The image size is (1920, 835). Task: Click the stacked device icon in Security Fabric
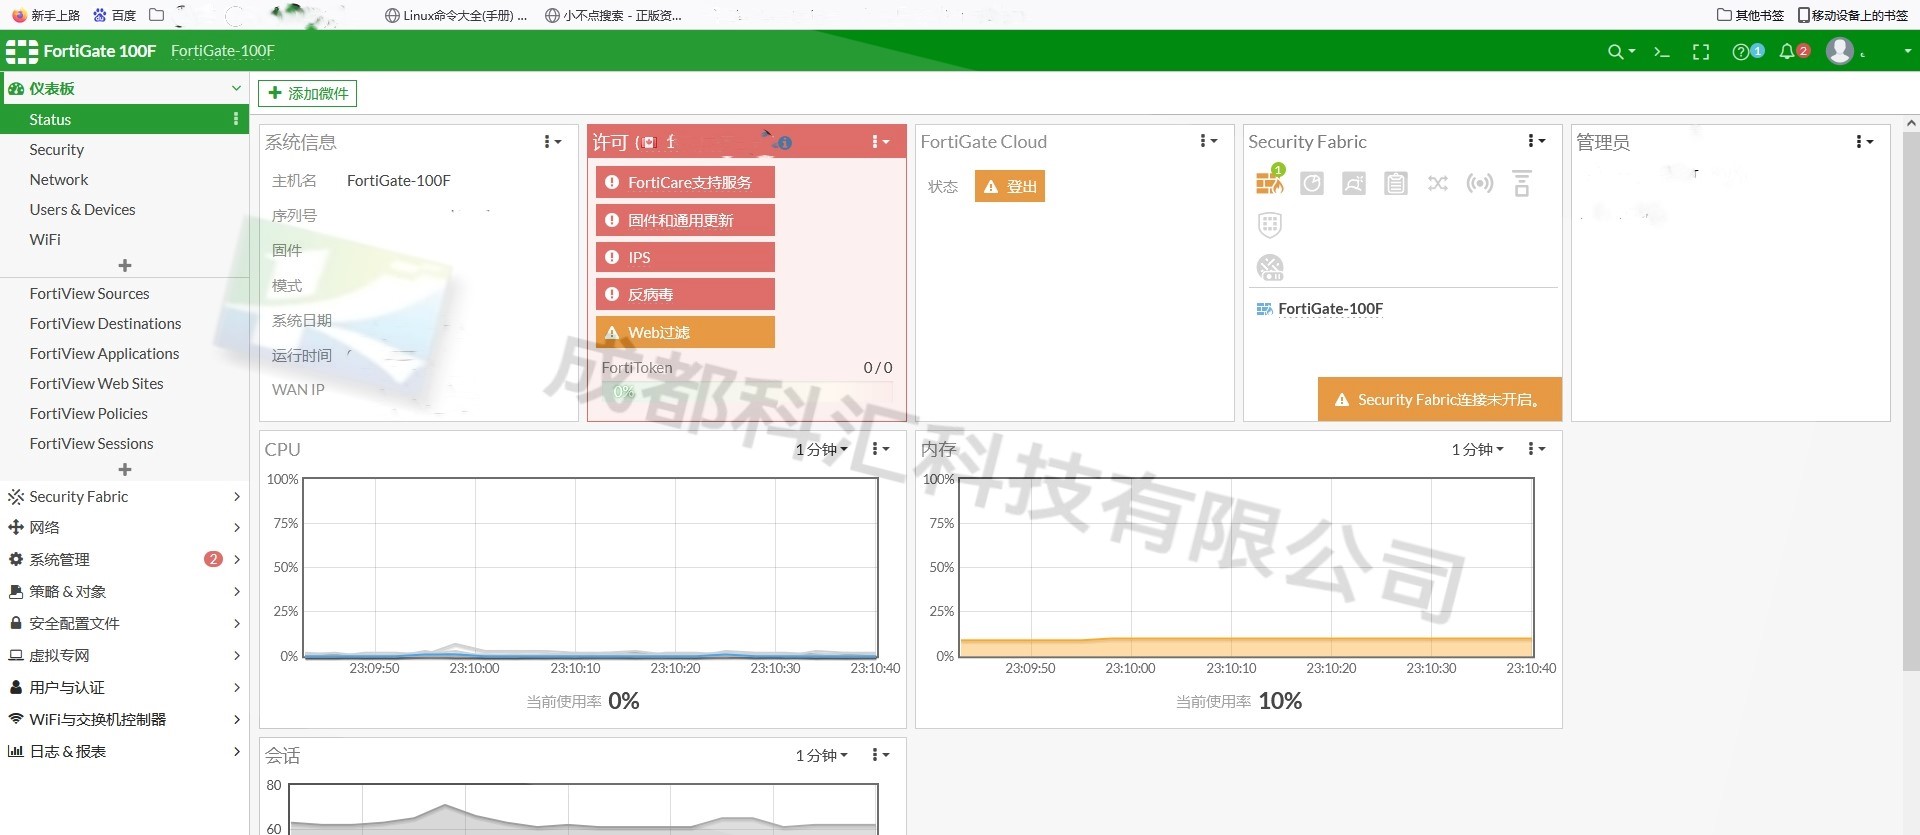[x=1522, y=183]
